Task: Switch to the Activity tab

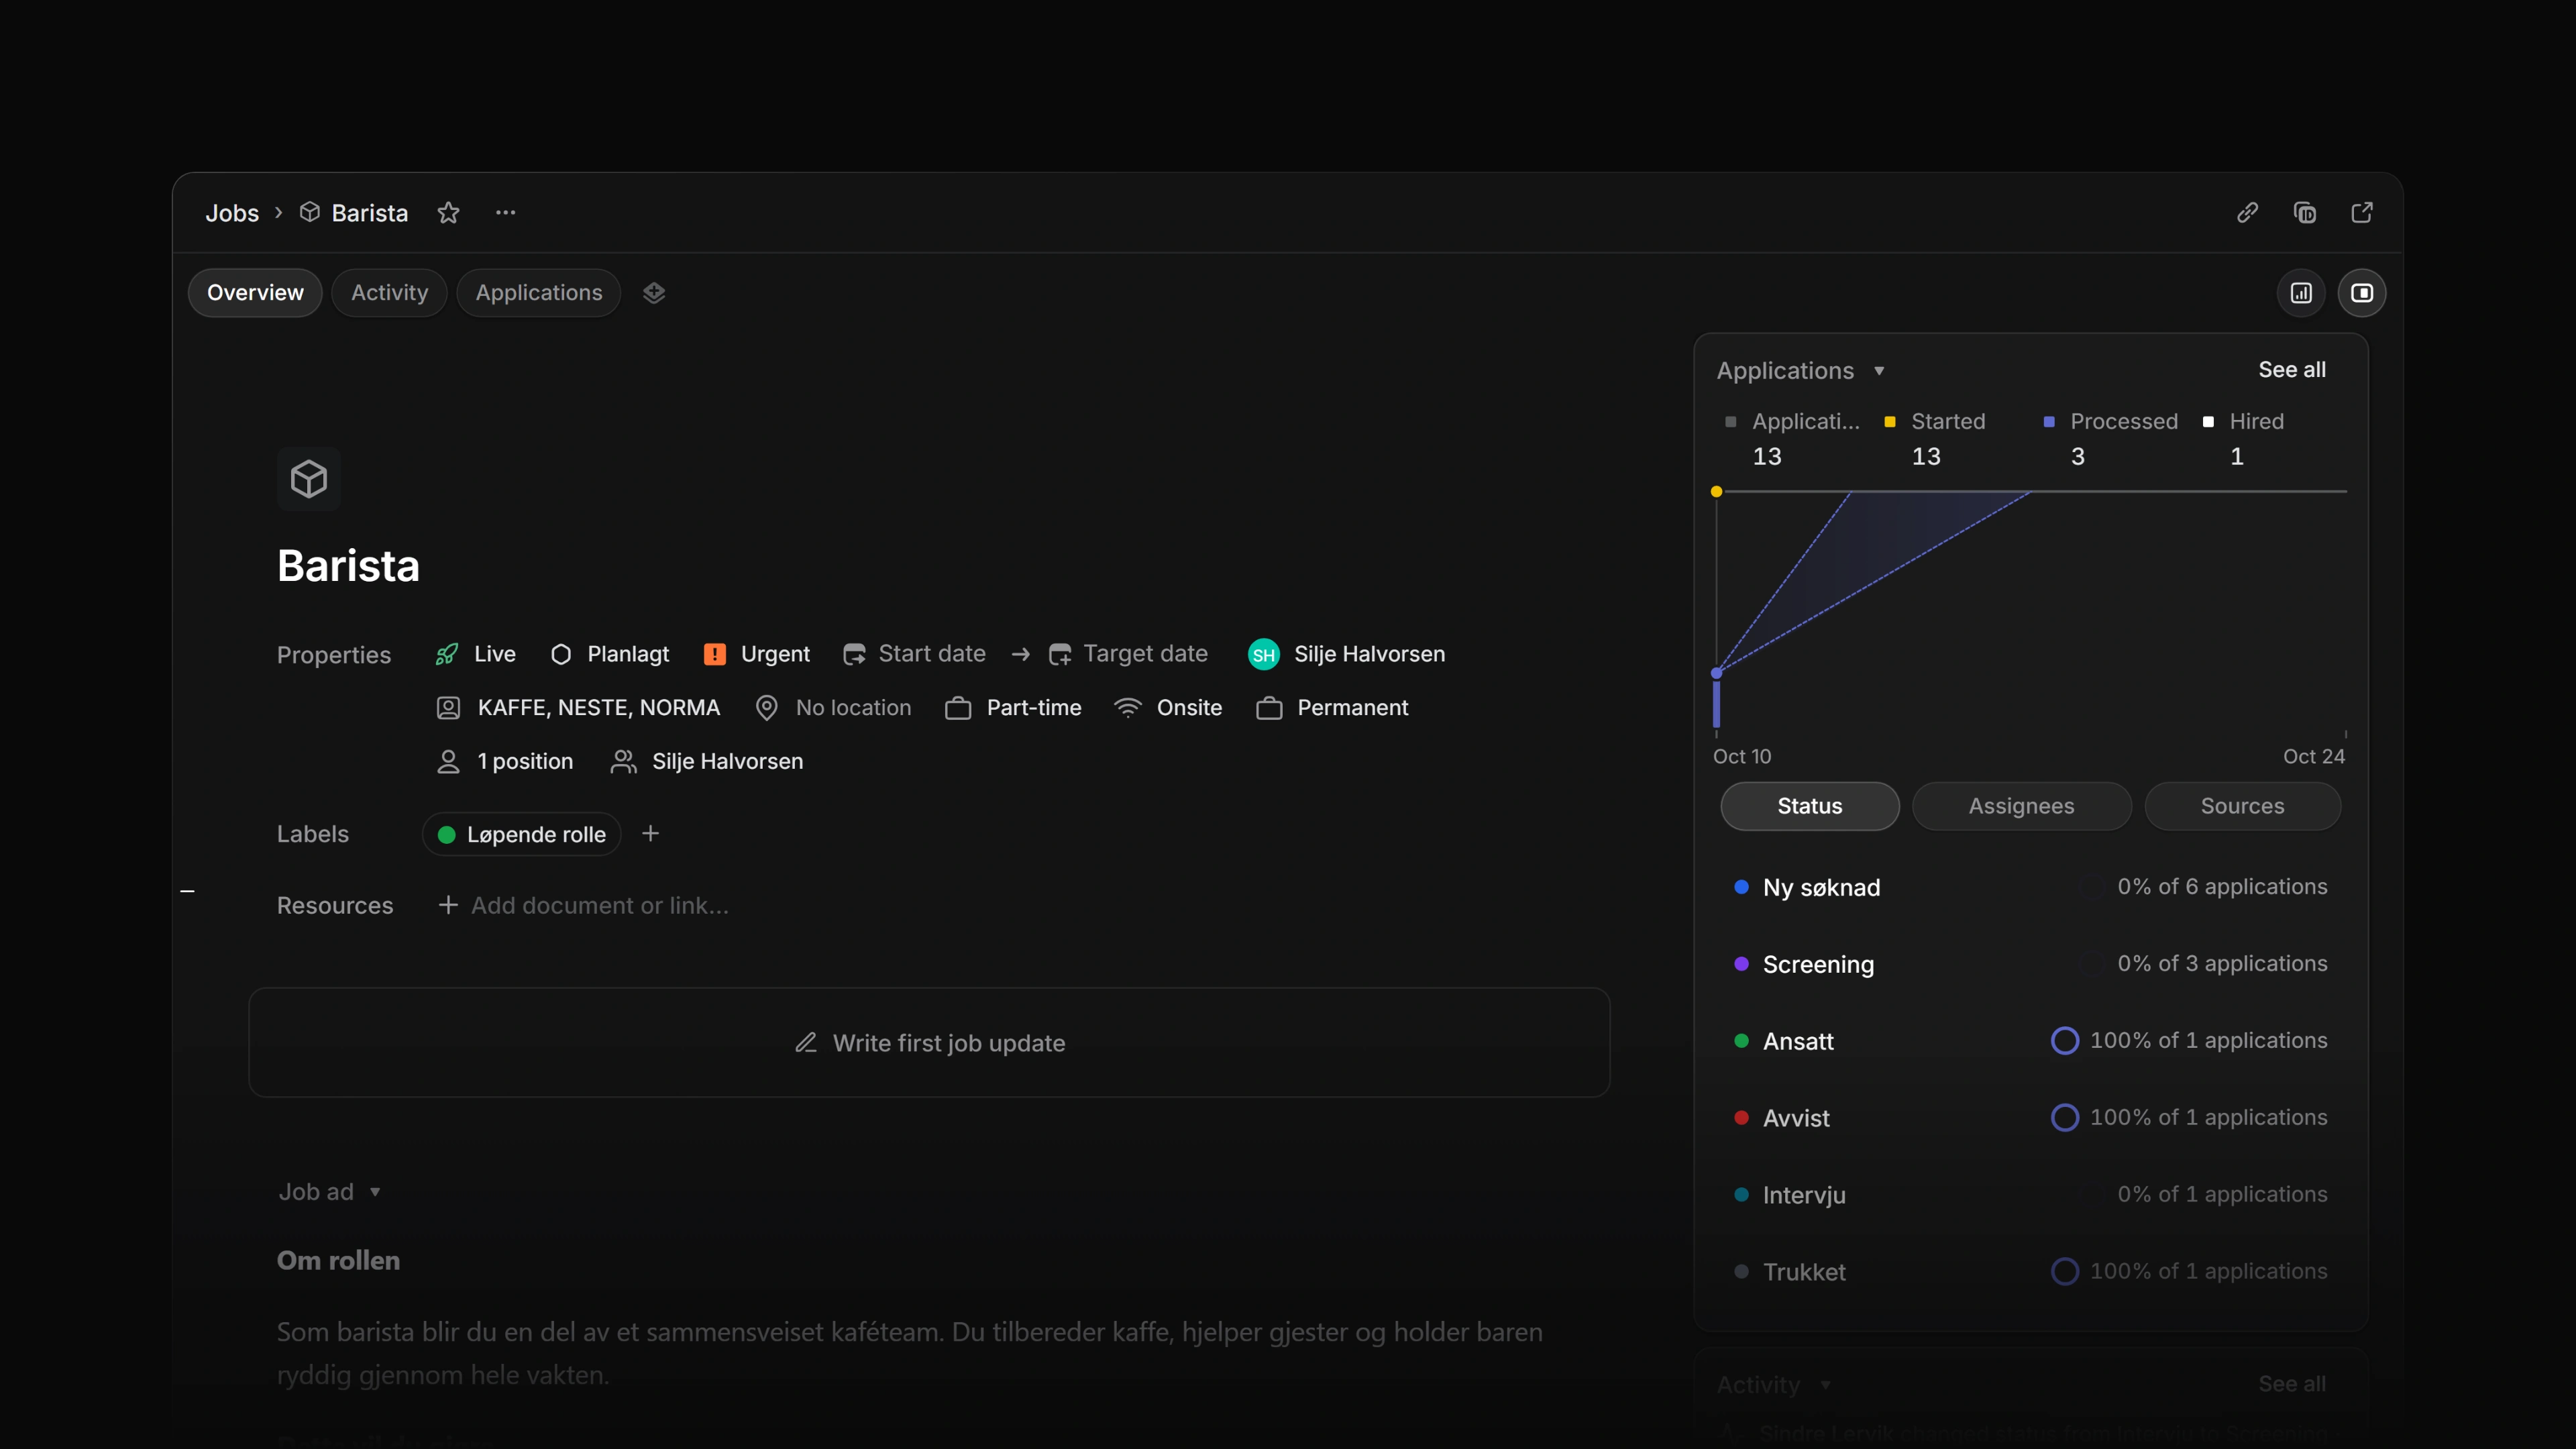Action: [x=389, y=293]
